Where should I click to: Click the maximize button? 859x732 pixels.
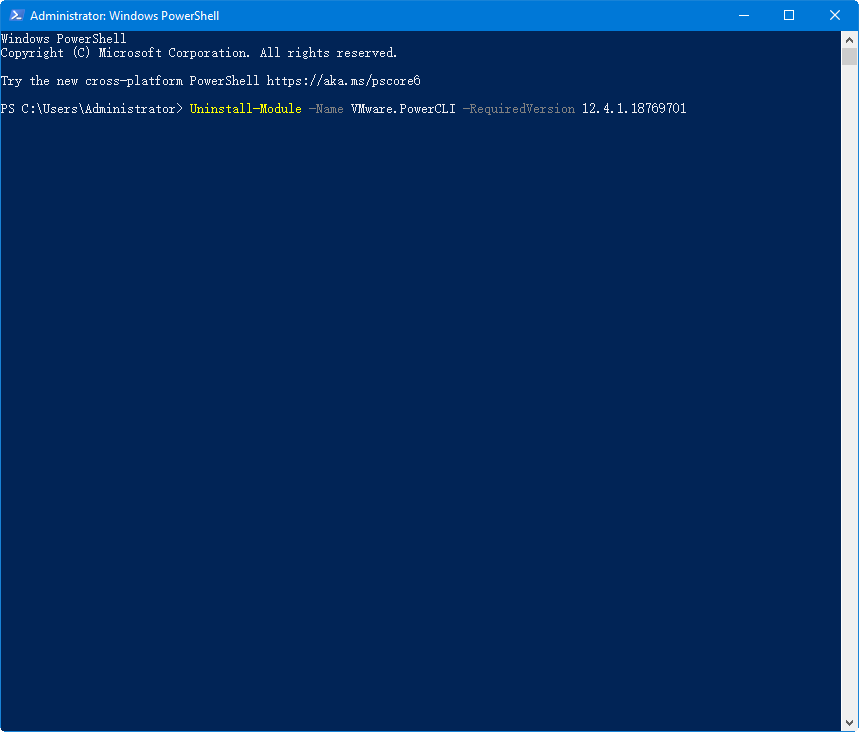point(790,15)
